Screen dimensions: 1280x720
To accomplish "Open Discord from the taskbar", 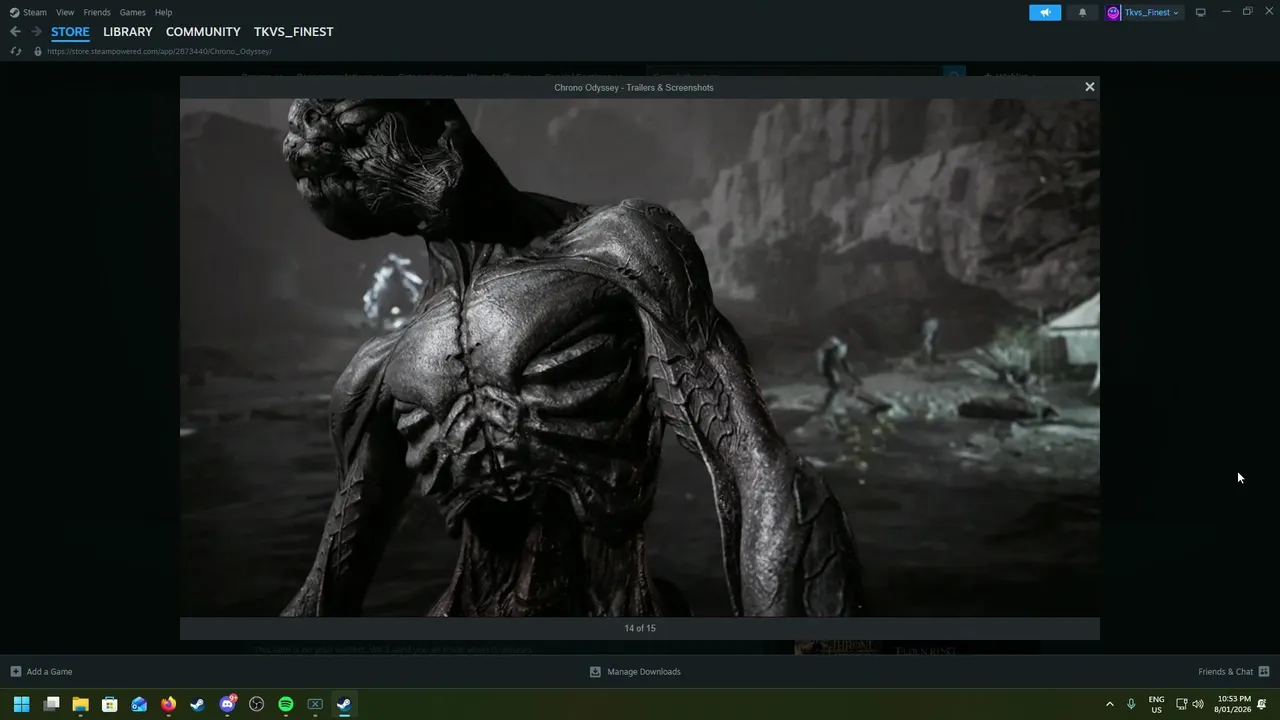I will (227, 704).
